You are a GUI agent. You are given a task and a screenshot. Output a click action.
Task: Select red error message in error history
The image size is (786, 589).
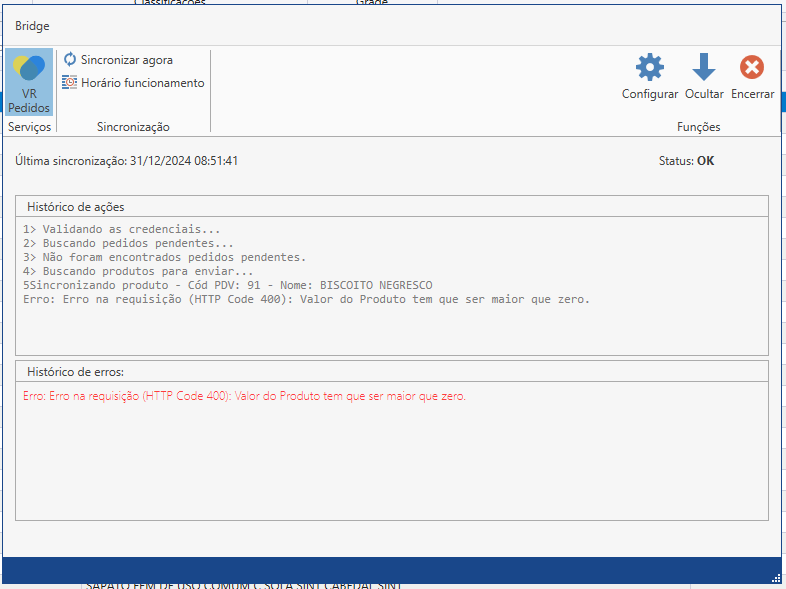click(x=244, y=396)
